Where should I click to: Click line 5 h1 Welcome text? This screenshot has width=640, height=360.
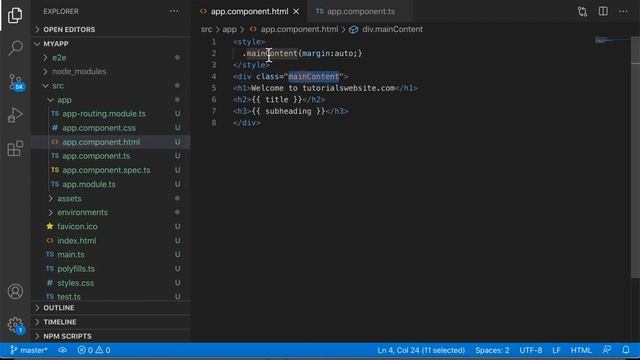(325, 88)
